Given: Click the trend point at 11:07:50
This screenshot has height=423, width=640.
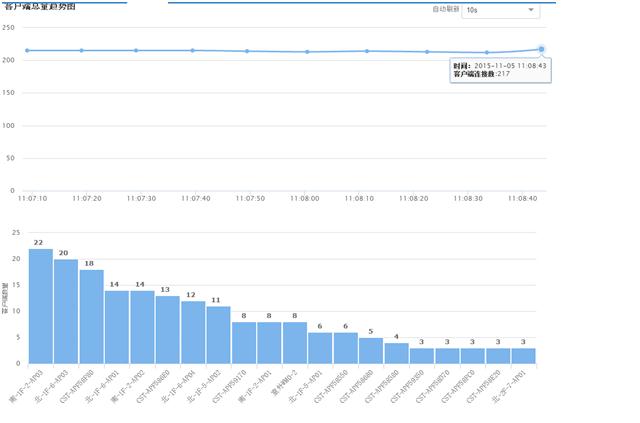Looking at the screenshot, I should (247, 51).
